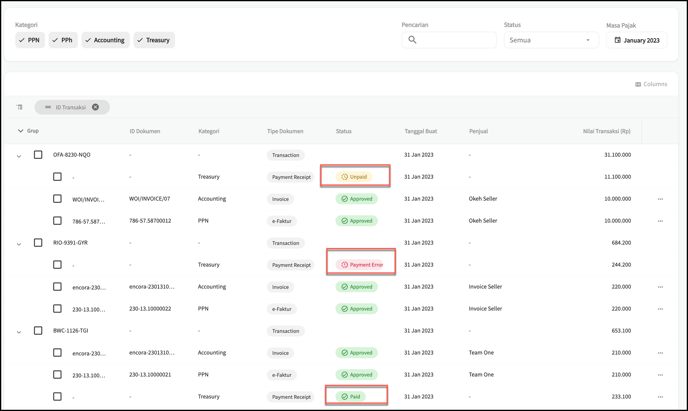
Task: Open the Status dropdown showing Semua
Action: [x=550, y=40]
